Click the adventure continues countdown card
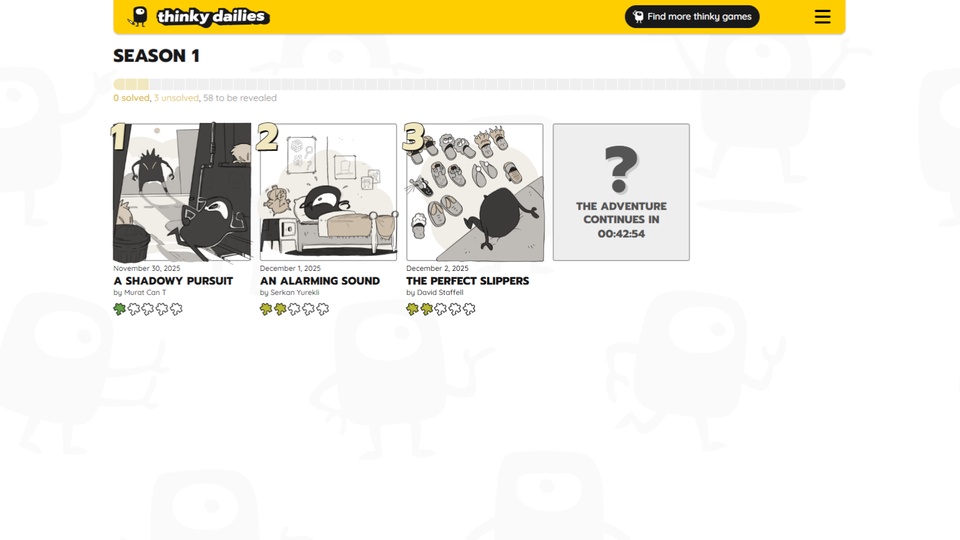The image size is (960, 540). click(x=621, y=192)
